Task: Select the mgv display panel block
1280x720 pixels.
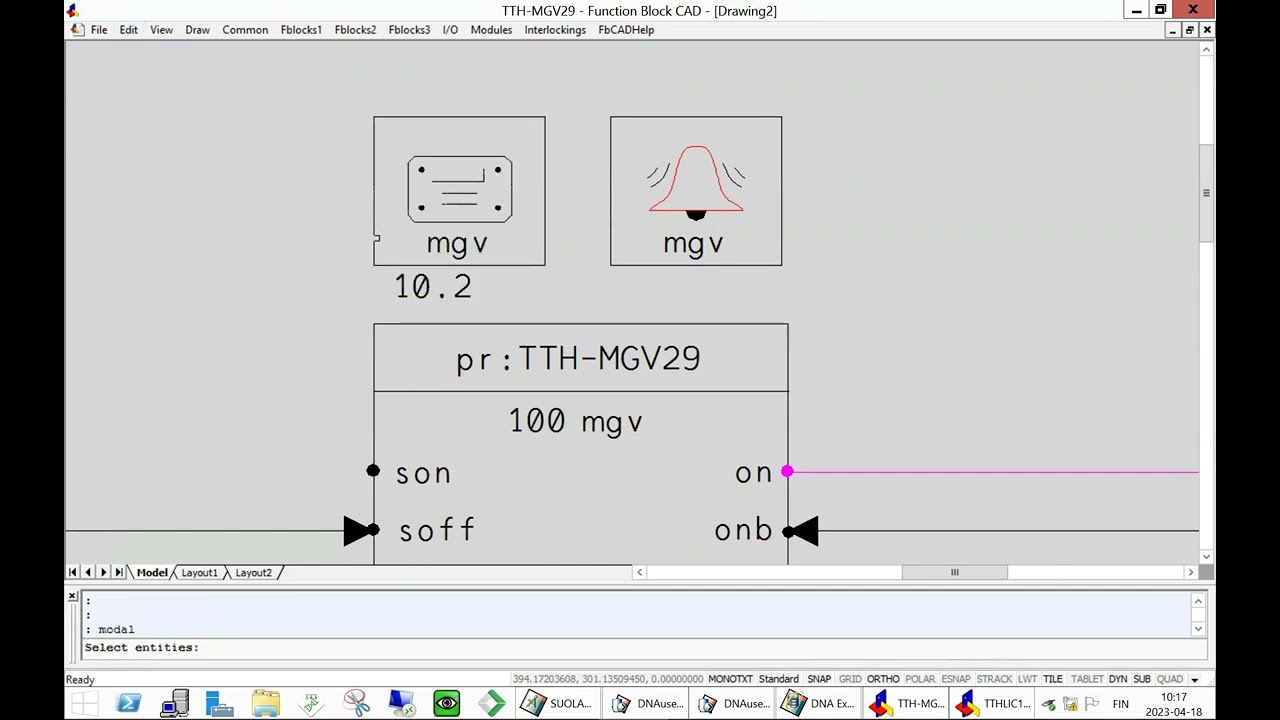Action: (459, 191)
